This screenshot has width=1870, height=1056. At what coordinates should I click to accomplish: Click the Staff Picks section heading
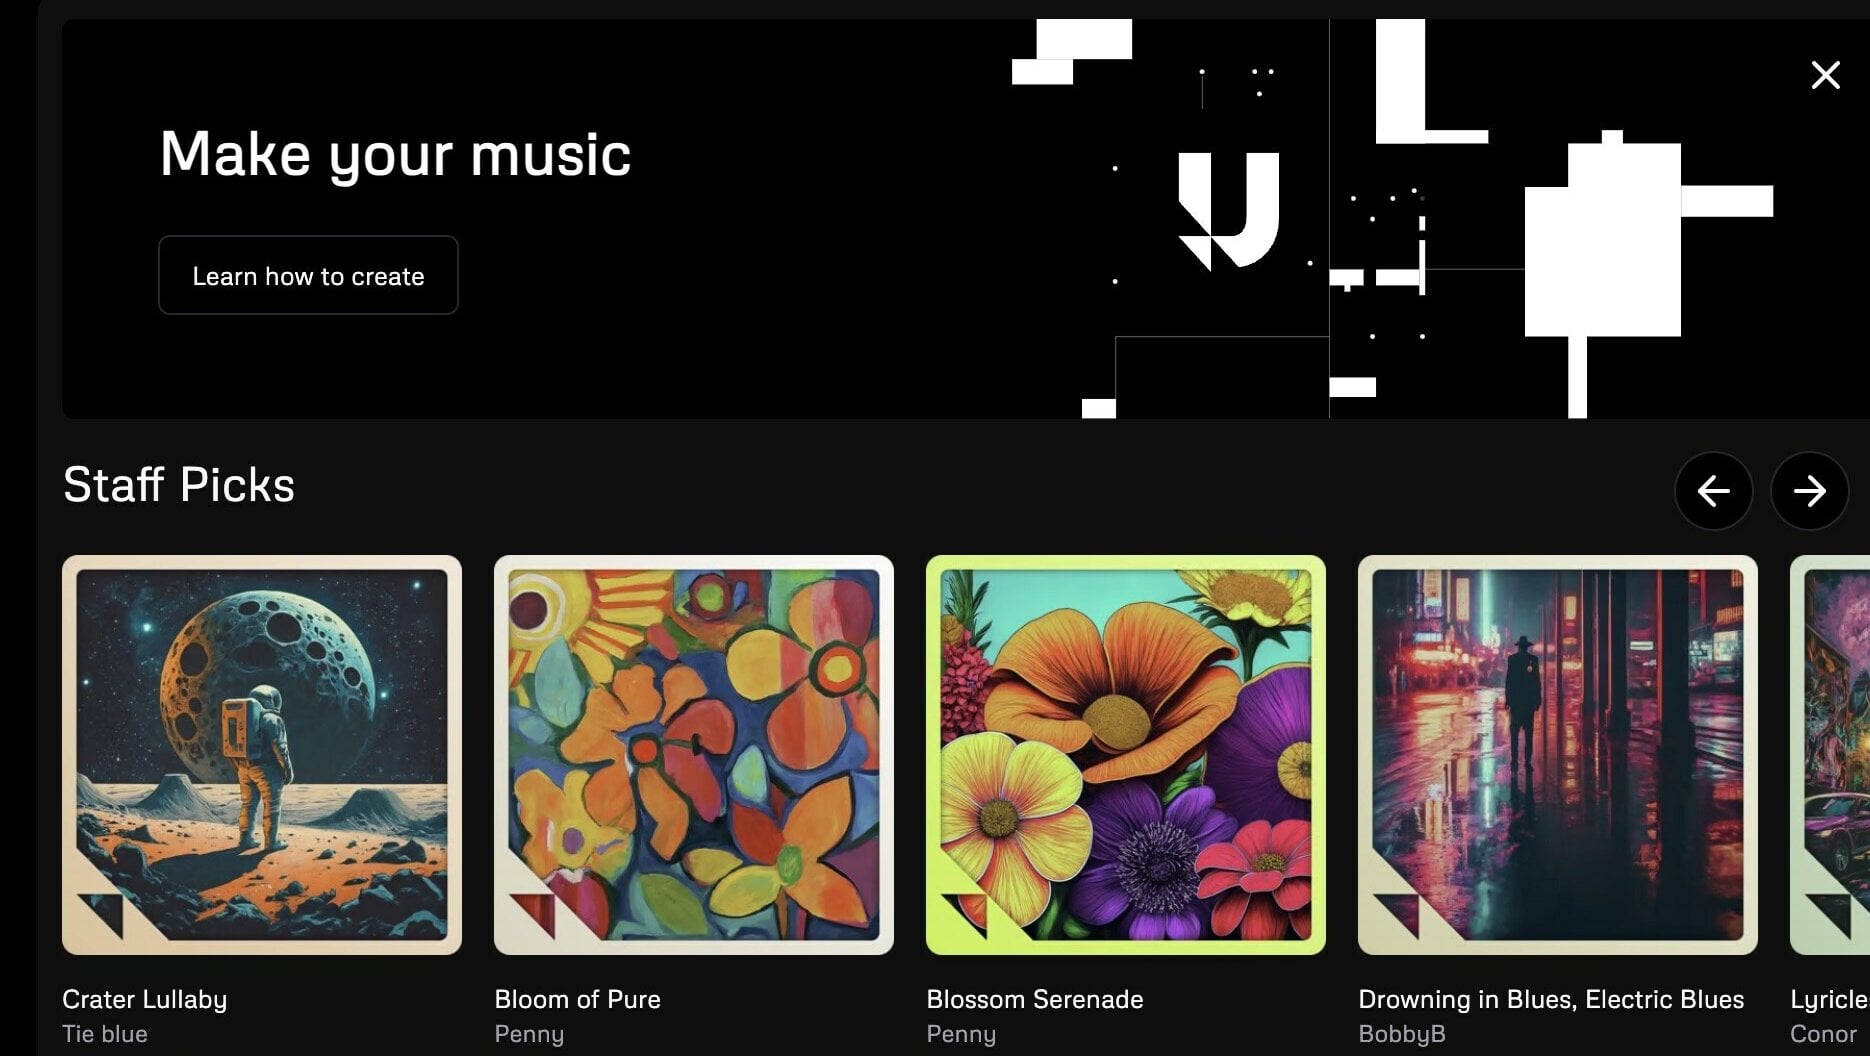[x=179, y=485]
